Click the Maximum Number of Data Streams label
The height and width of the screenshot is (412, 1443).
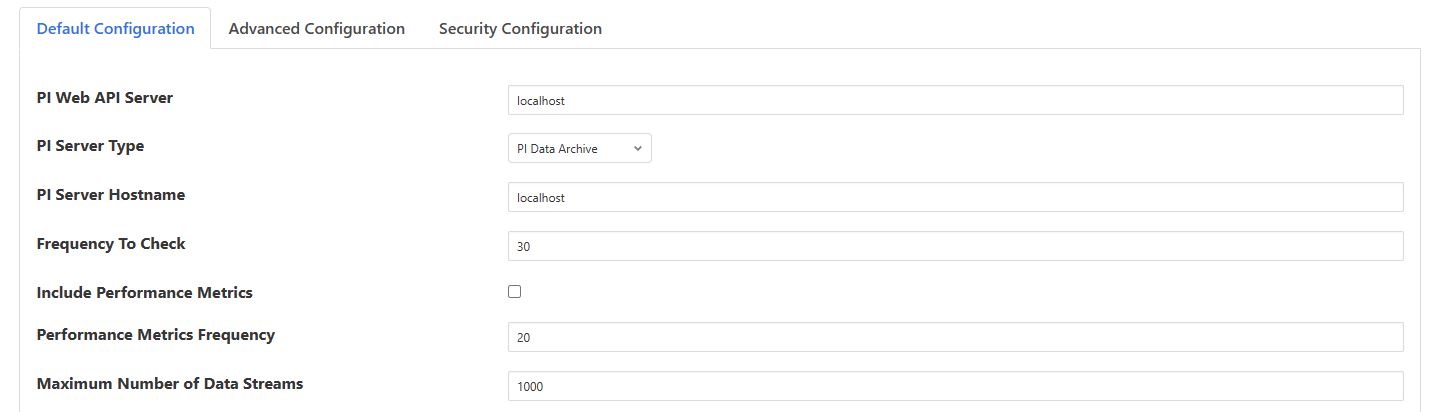click(x=169, y=383)
